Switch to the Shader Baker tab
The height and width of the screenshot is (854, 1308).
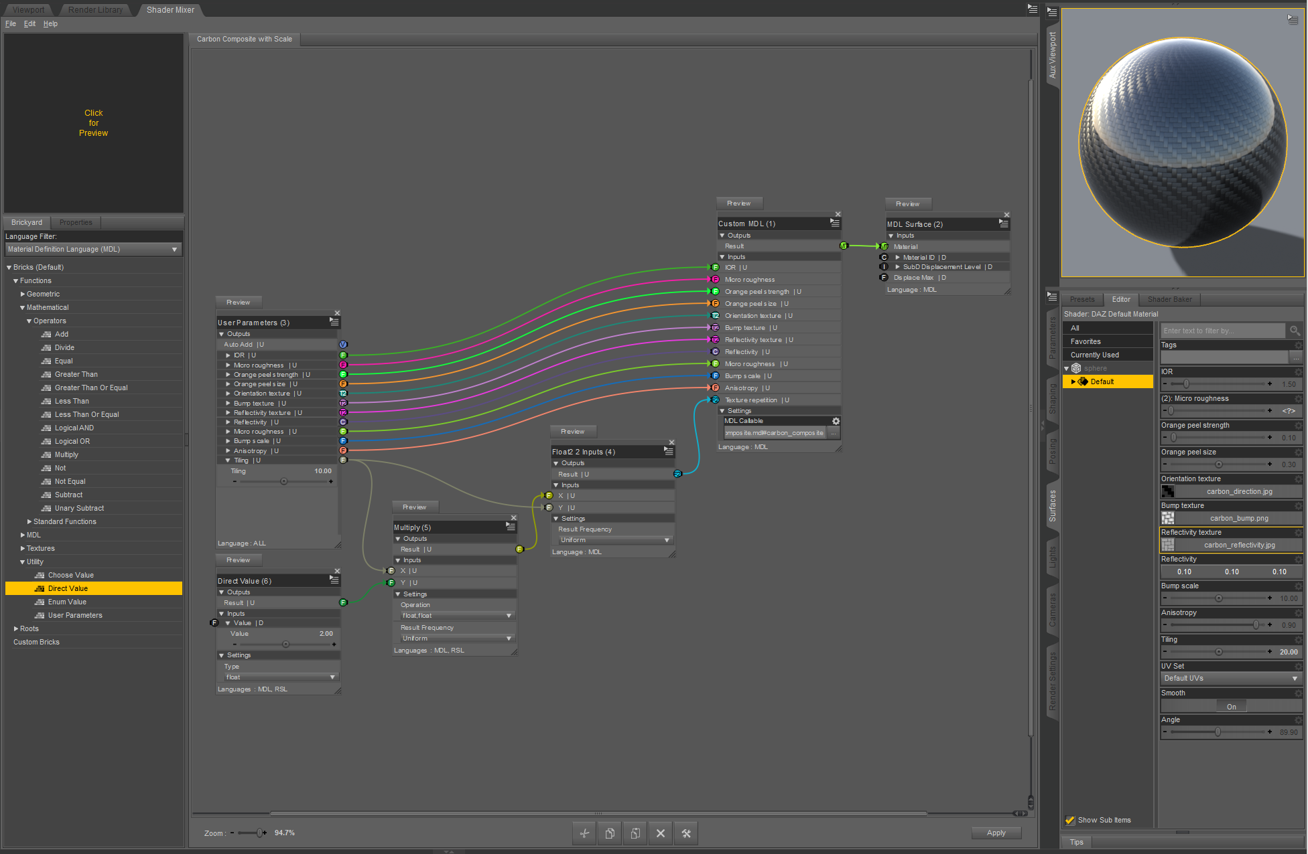coord(1169,299)
